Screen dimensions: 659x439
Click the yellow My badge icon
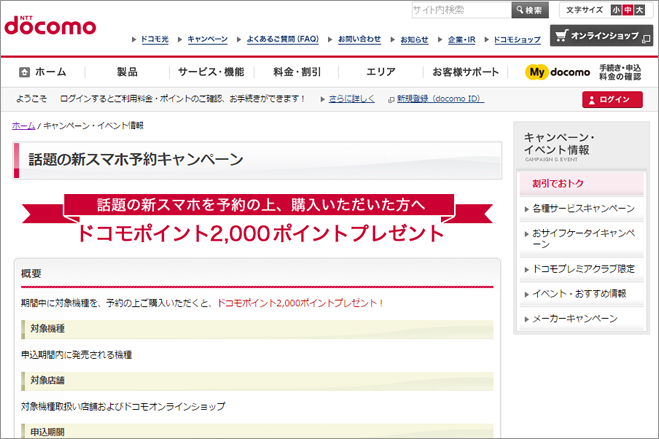click(537, 72)
